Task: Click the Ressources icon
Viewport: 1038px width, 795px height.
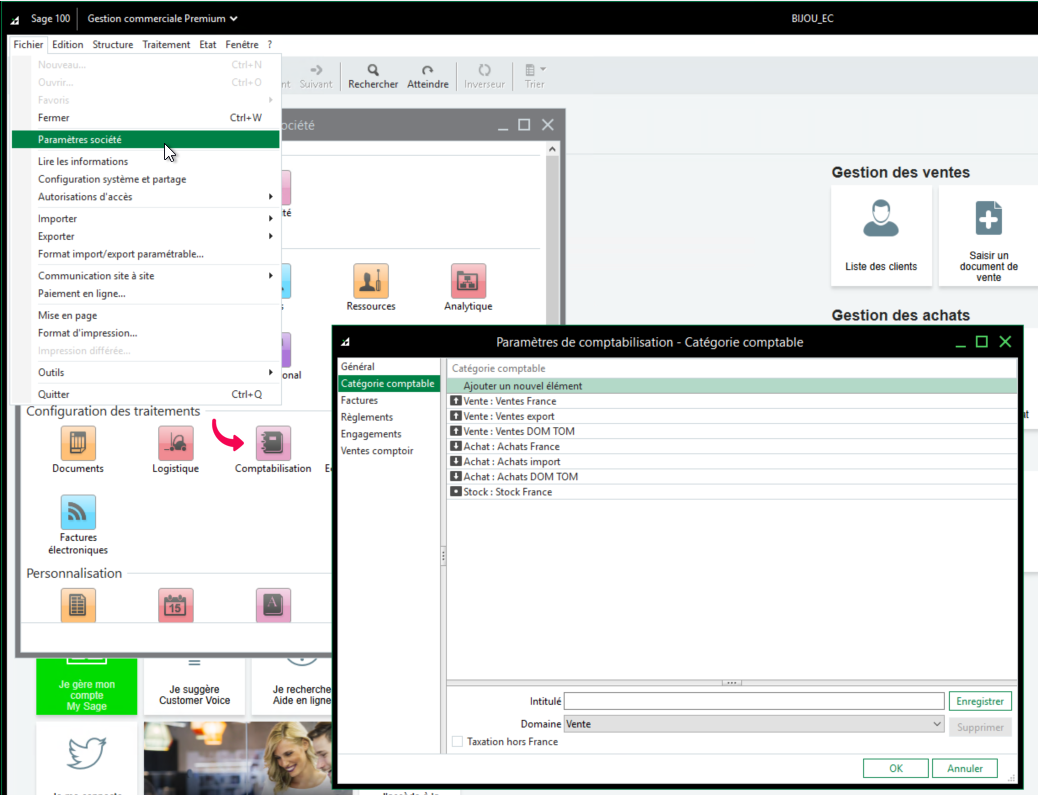Action: pyautogui.click(x=371, y=282)
